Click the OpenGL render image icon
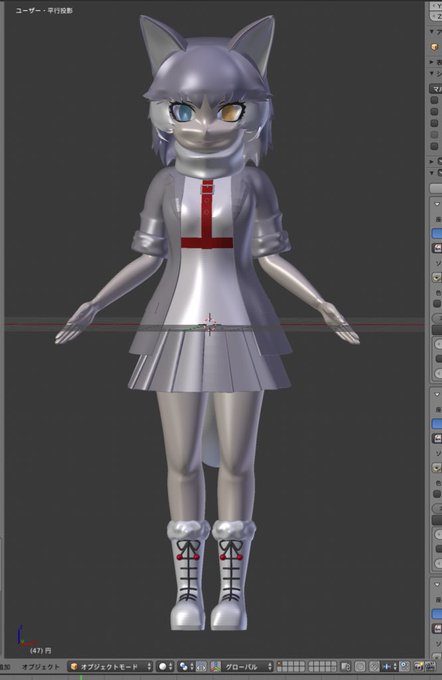The height and width of the screenshot is (680, 442). point(419,667)
